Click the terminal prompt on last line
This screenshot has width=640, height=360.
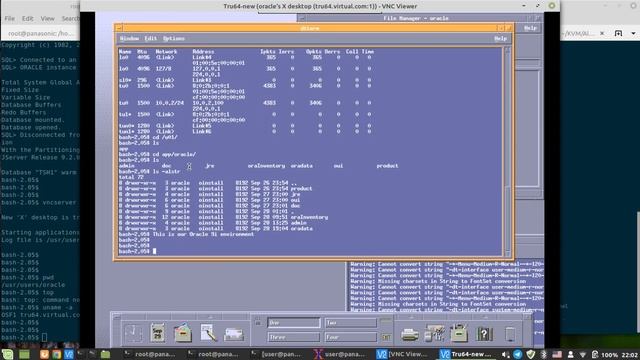click(134, 251)
